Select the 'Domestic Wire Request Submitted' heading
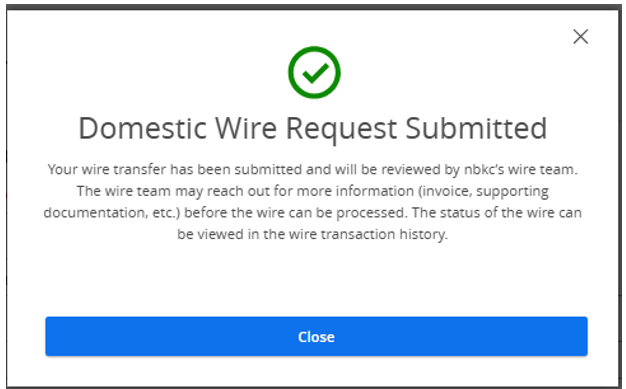Viewport: 626px width, 389px height. [313, 129]
